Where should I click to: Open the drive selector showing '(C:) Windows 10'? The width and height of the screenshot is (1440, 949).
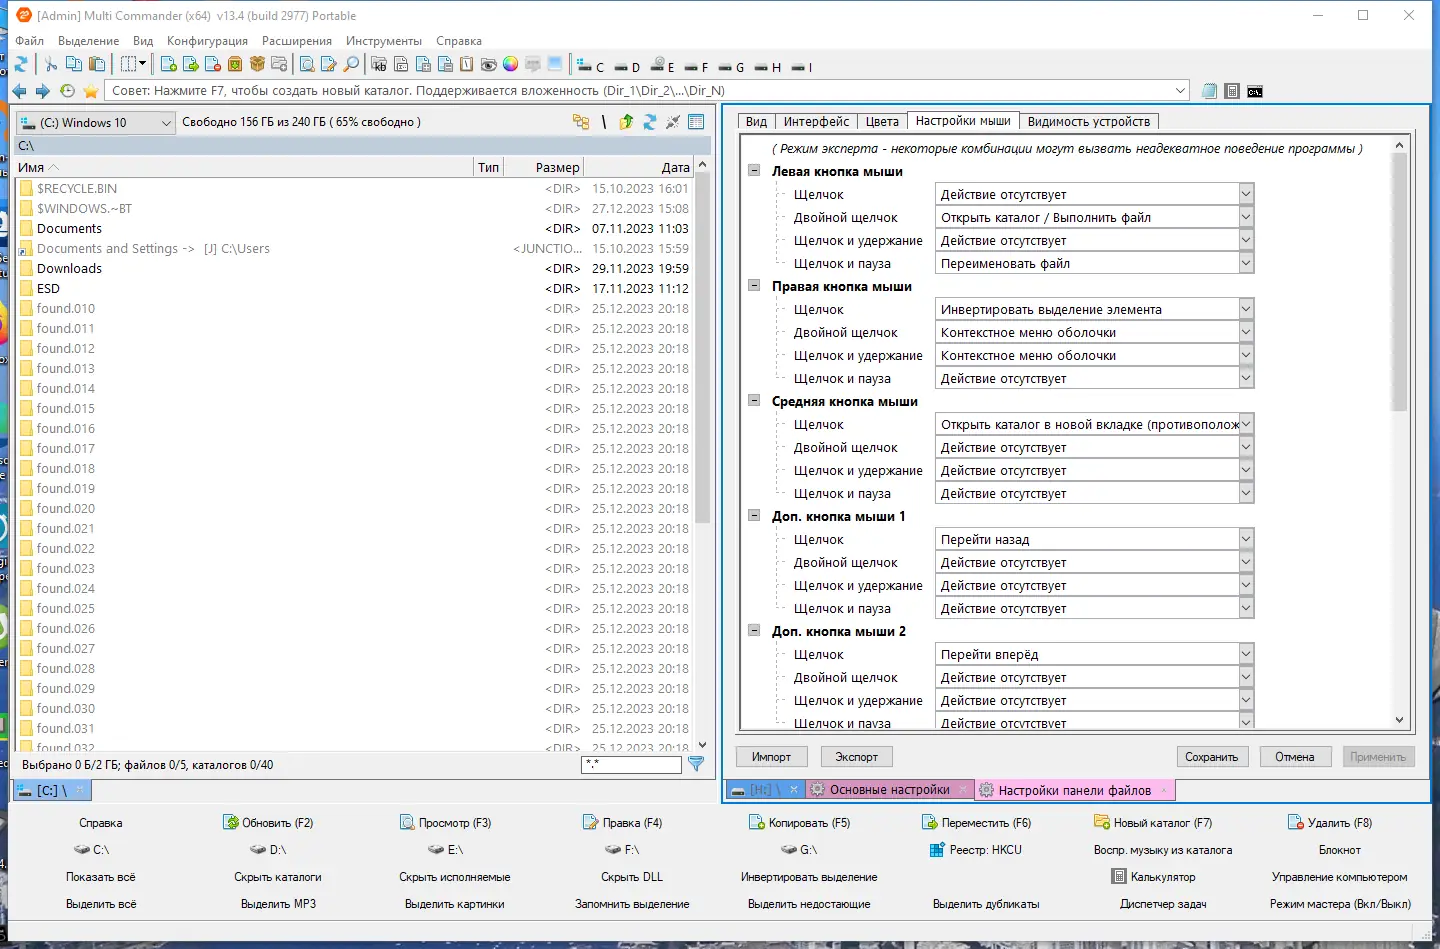pyautogui.click(x=95, y=122)
